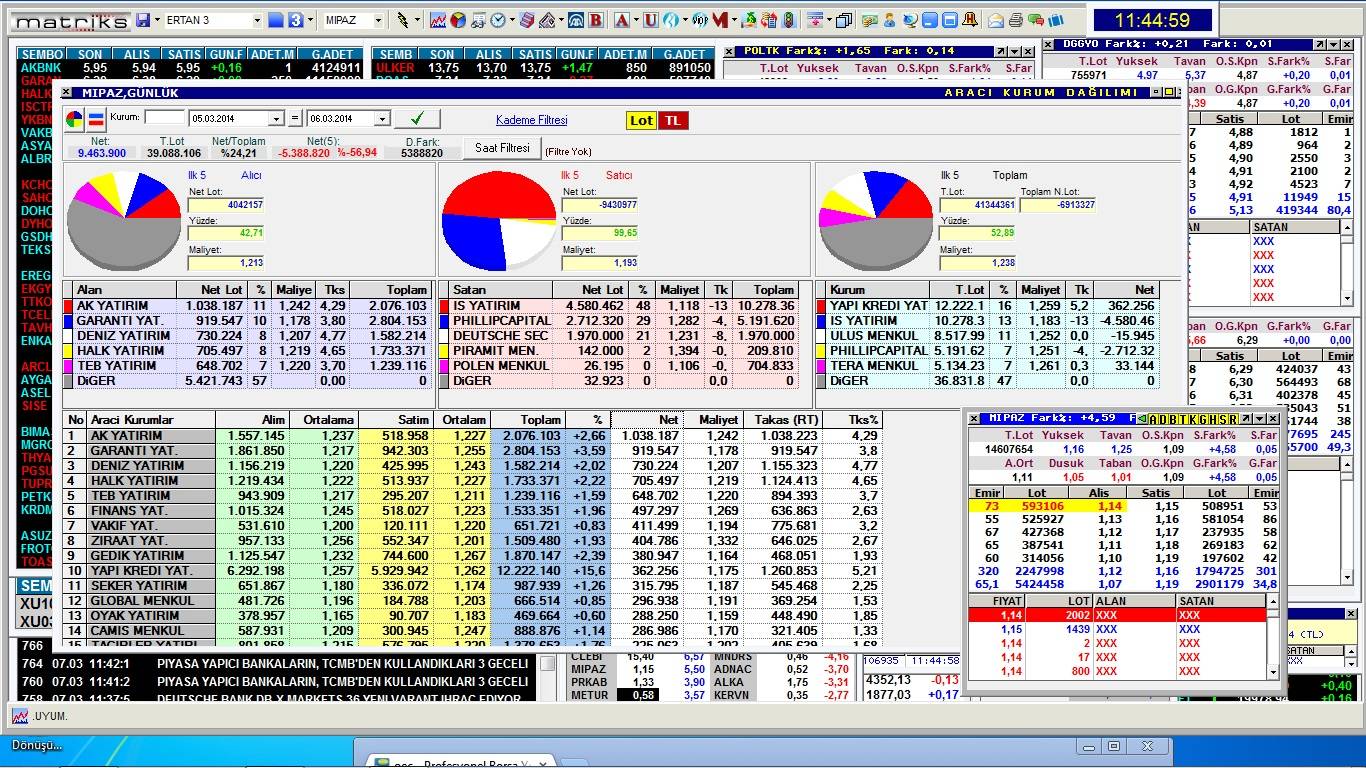This screenshot has width=1366, height=768.
Task: Click the printer icon in the toolbar
Action: (x=1016, y=20)
